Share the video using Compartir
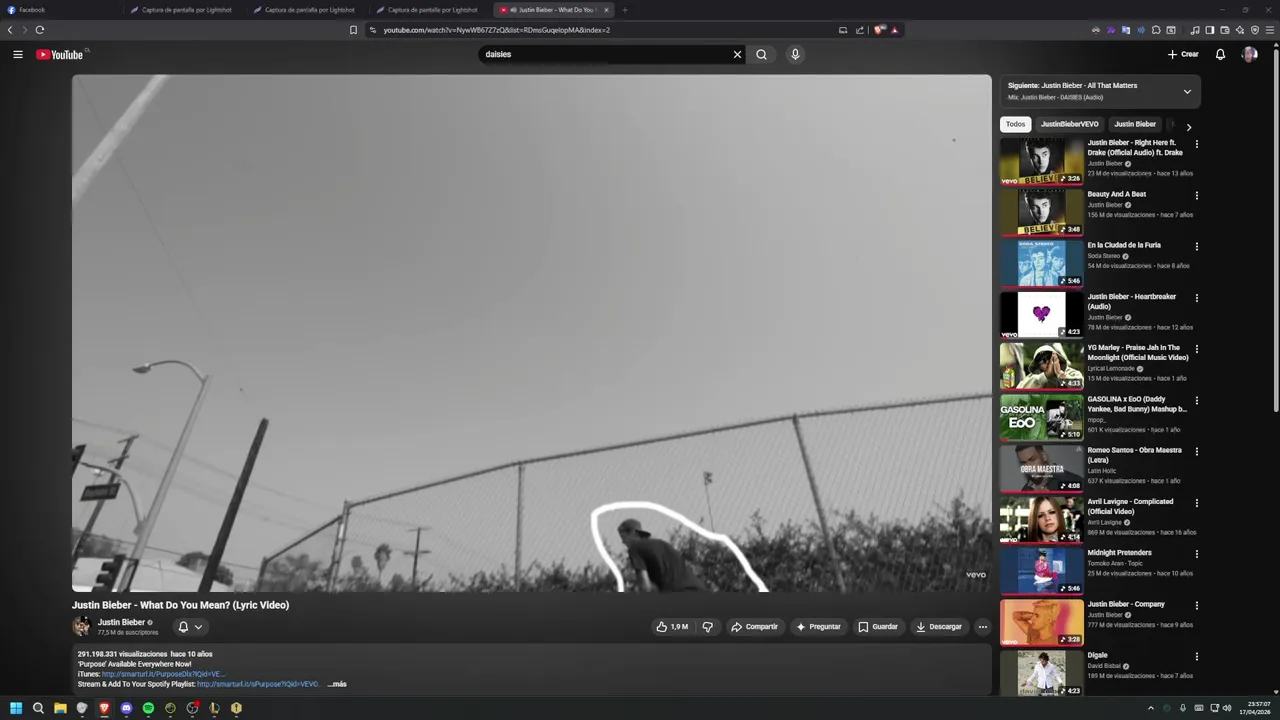Viewport: 1280px width, 720px height. [x=754, y=627]
